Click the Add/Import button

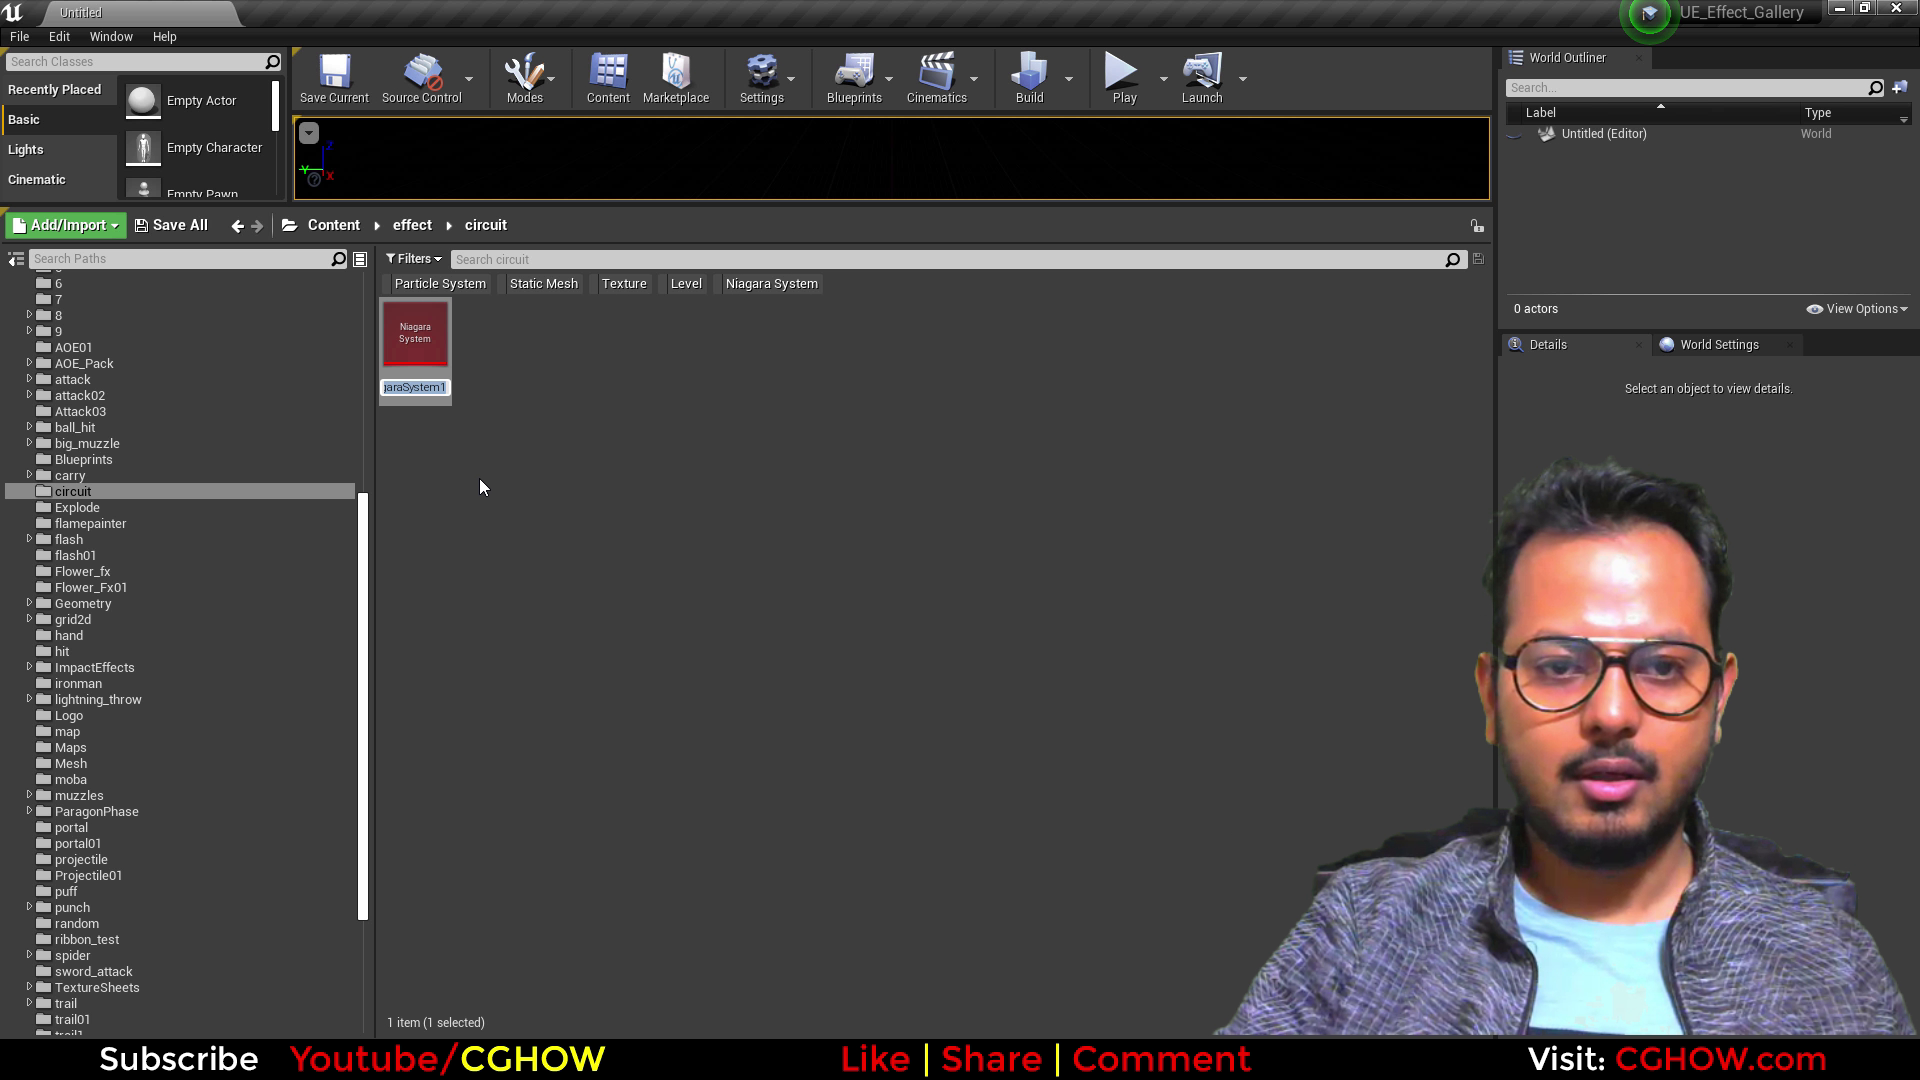(x=64, y=225)
